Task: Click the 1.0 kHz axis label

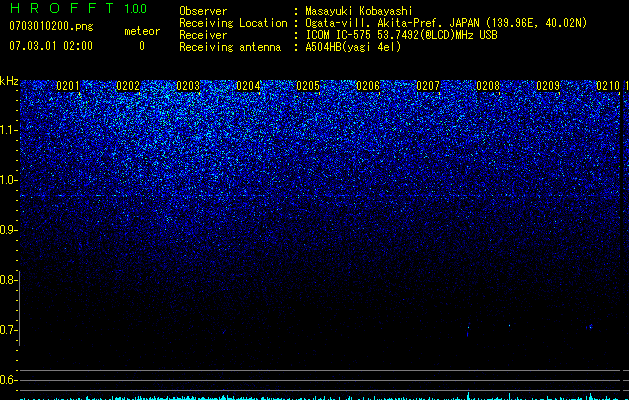Action: coord(8,180)
